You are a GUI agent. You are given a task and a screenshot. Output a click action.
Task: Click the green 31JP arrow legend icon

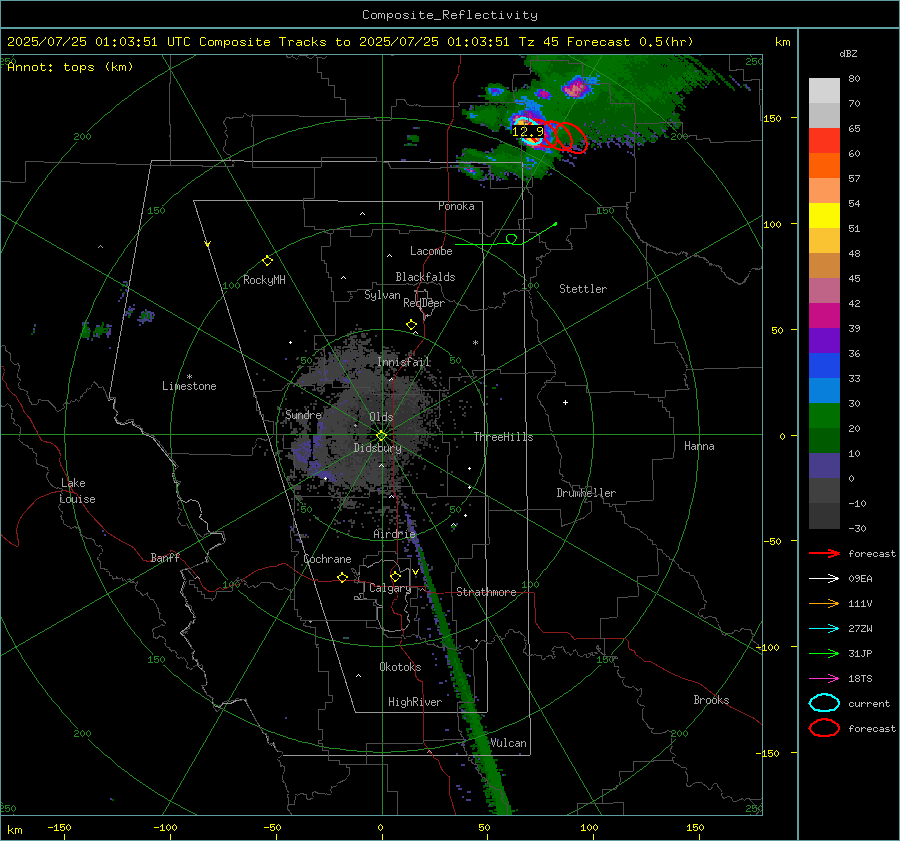(x=824, y=653)
